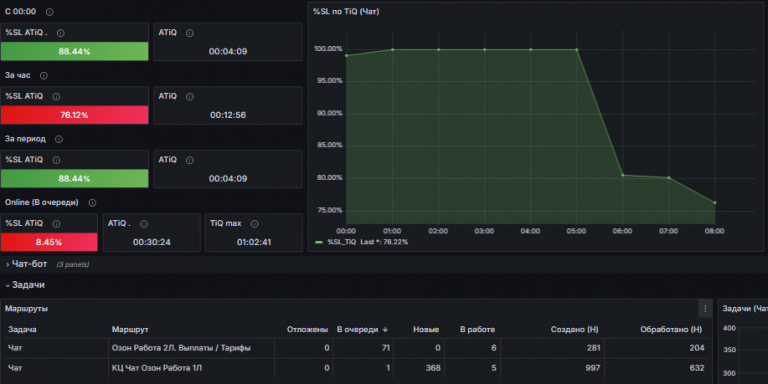Image resolution: width=768 pixels, height=384 pixels.
Task: Click info icon on %SL ATiQ panel showing 76.12%
Action: point(56,97)
